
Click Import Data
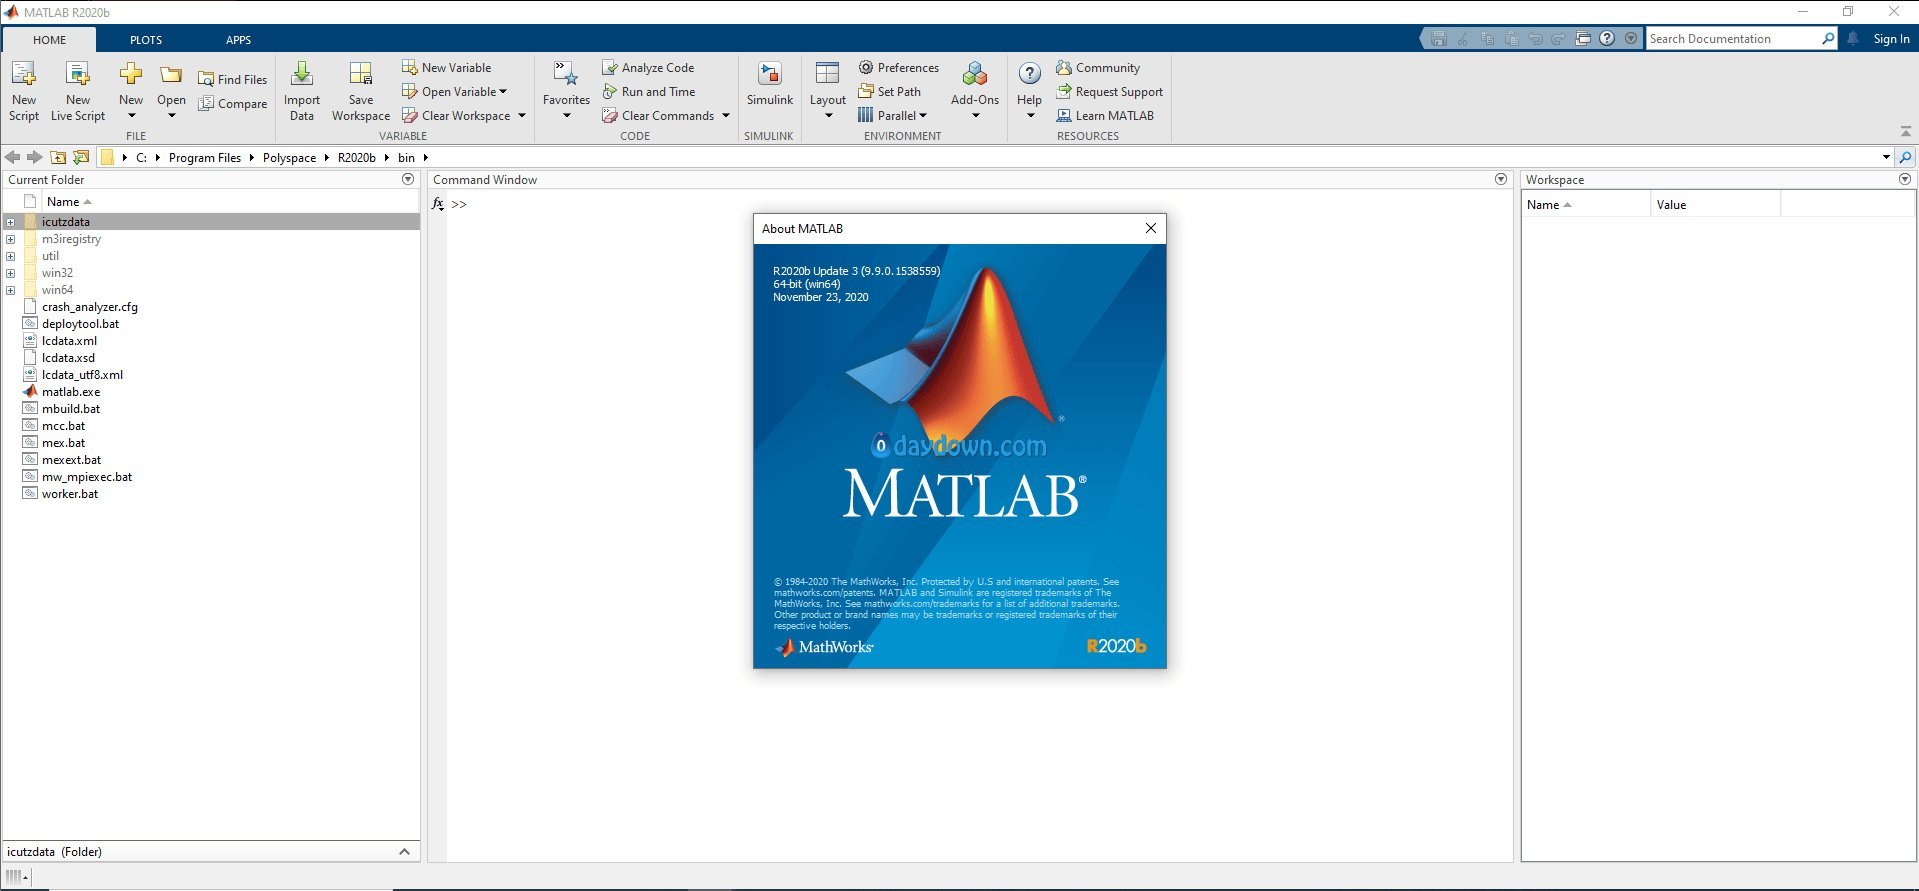click(x=301, y=90)
